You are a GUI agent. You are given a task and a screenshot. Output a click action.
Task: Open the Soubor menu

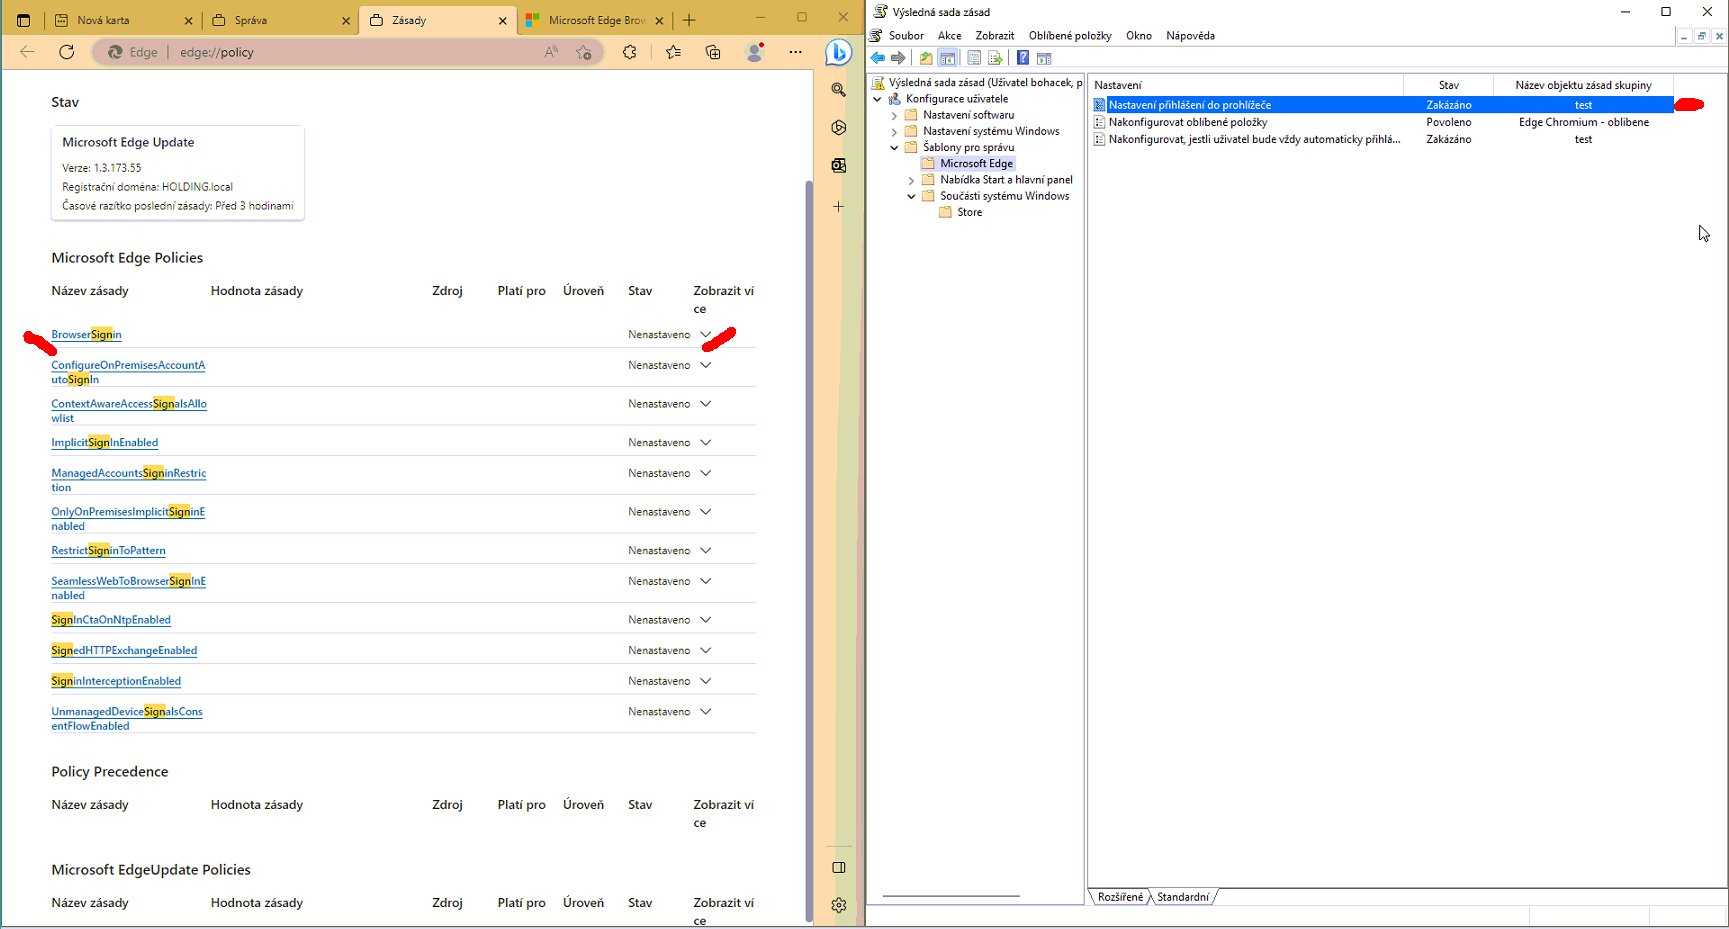(x=906, y=36)
